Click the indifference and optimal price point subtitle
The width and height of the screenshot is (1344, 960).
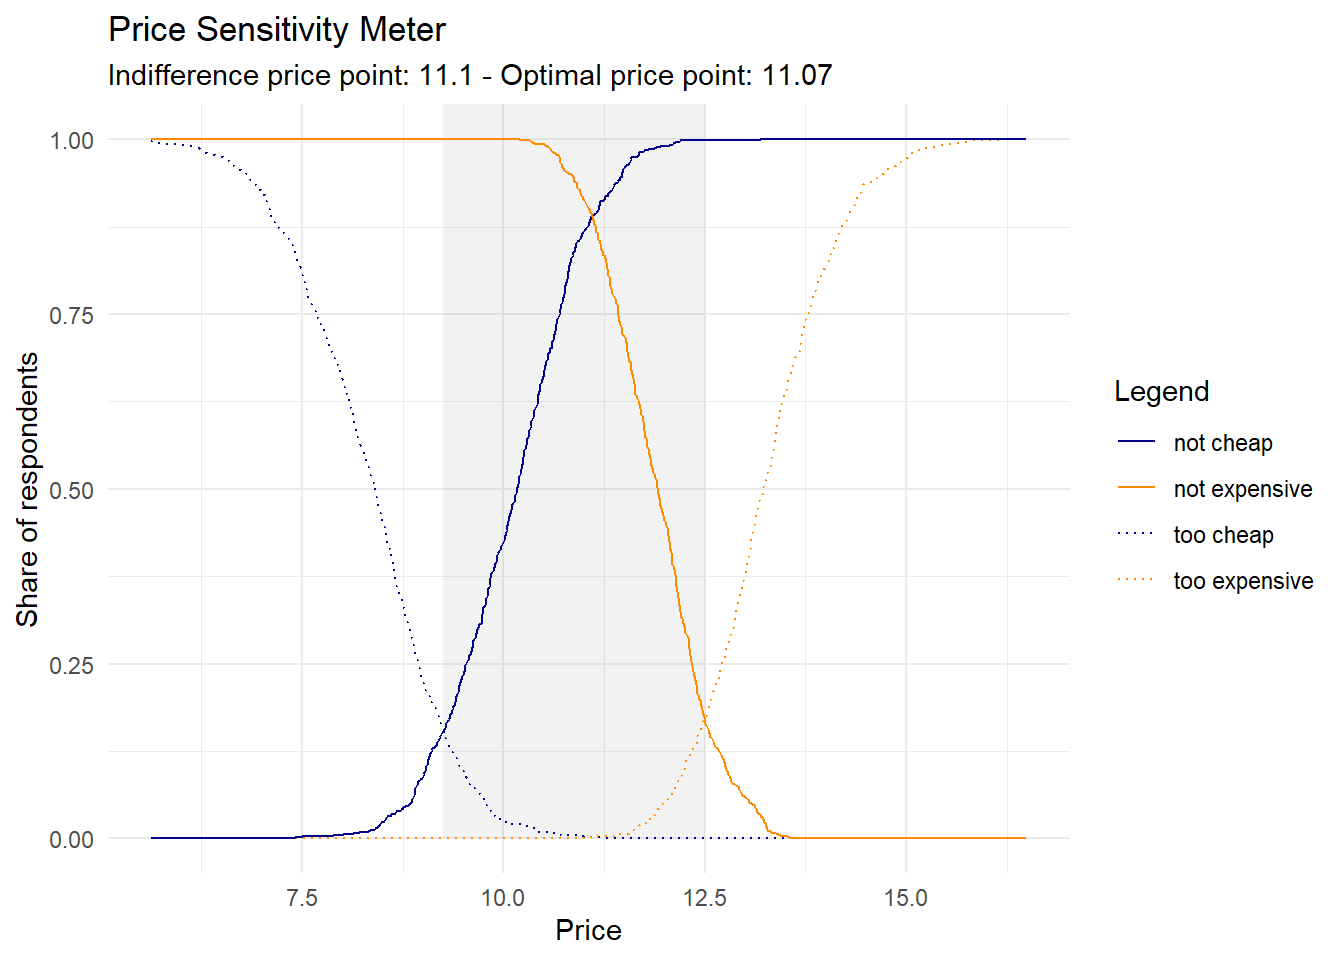point(470,76)
